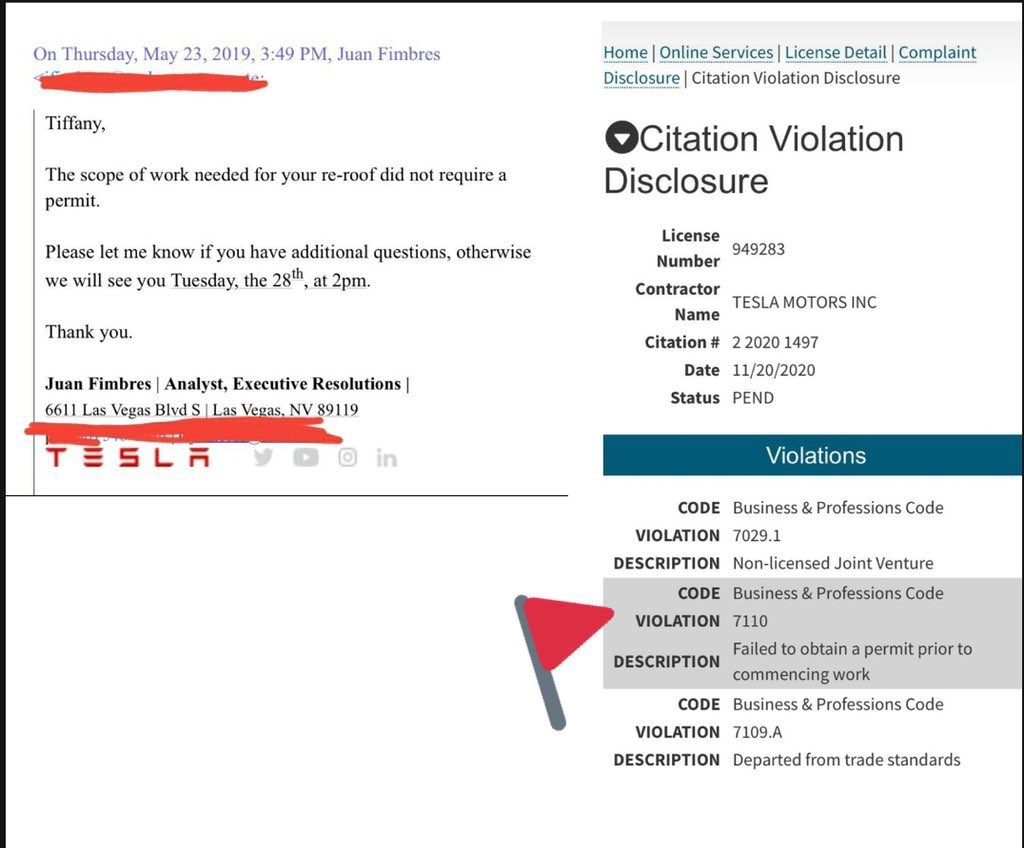Click 'Analyst, Executive Resolutions' title
1024x848 pixels.
282,383
